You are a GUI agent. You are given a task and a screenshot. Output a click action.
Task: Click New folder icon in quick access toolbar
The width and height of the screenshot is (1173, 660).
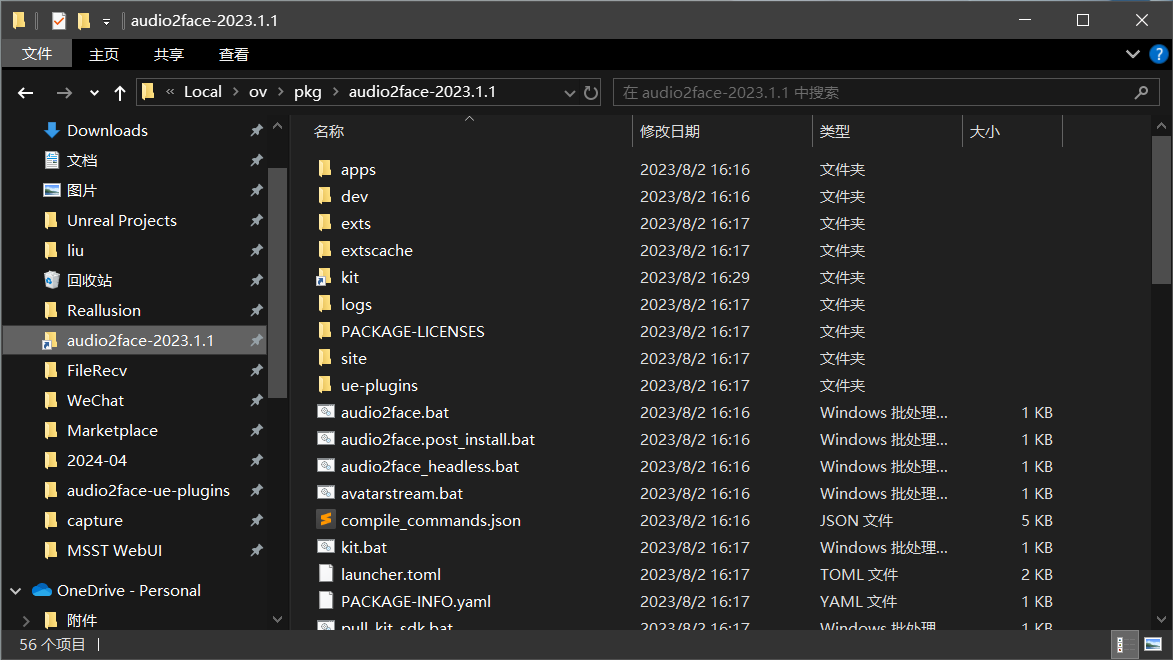pyautogui.click(x=84, y=20)
